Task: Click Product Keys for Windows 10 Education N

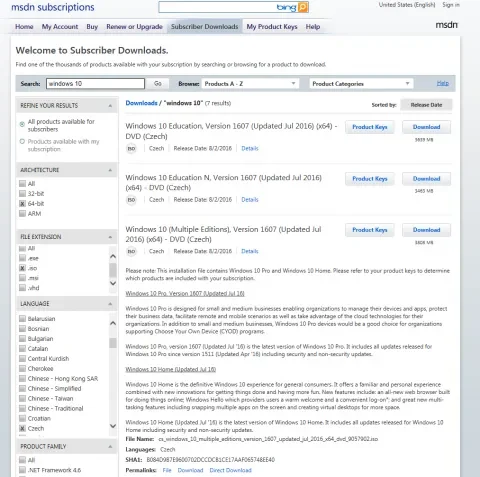Action: pyautogui.click(x=370, y=179)
